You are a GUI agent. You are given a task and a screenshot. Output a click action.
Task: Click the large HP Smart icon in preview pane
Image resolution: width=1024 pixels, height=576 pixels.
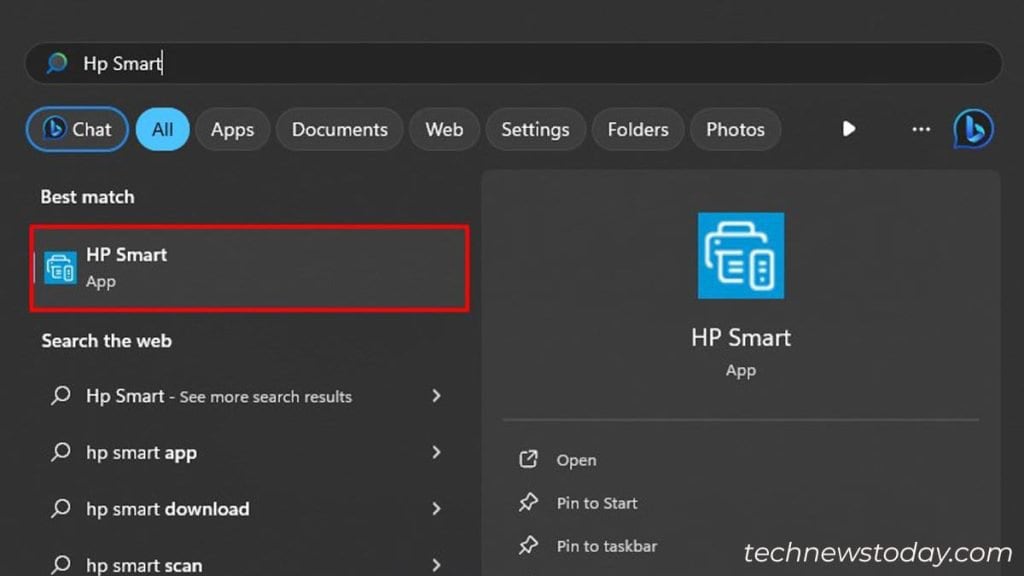click(x=740, y=256)
